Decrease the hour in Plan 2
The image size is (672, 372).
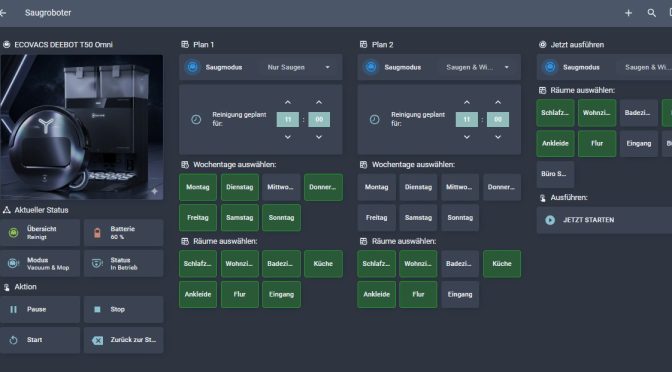tap(467, 137)
